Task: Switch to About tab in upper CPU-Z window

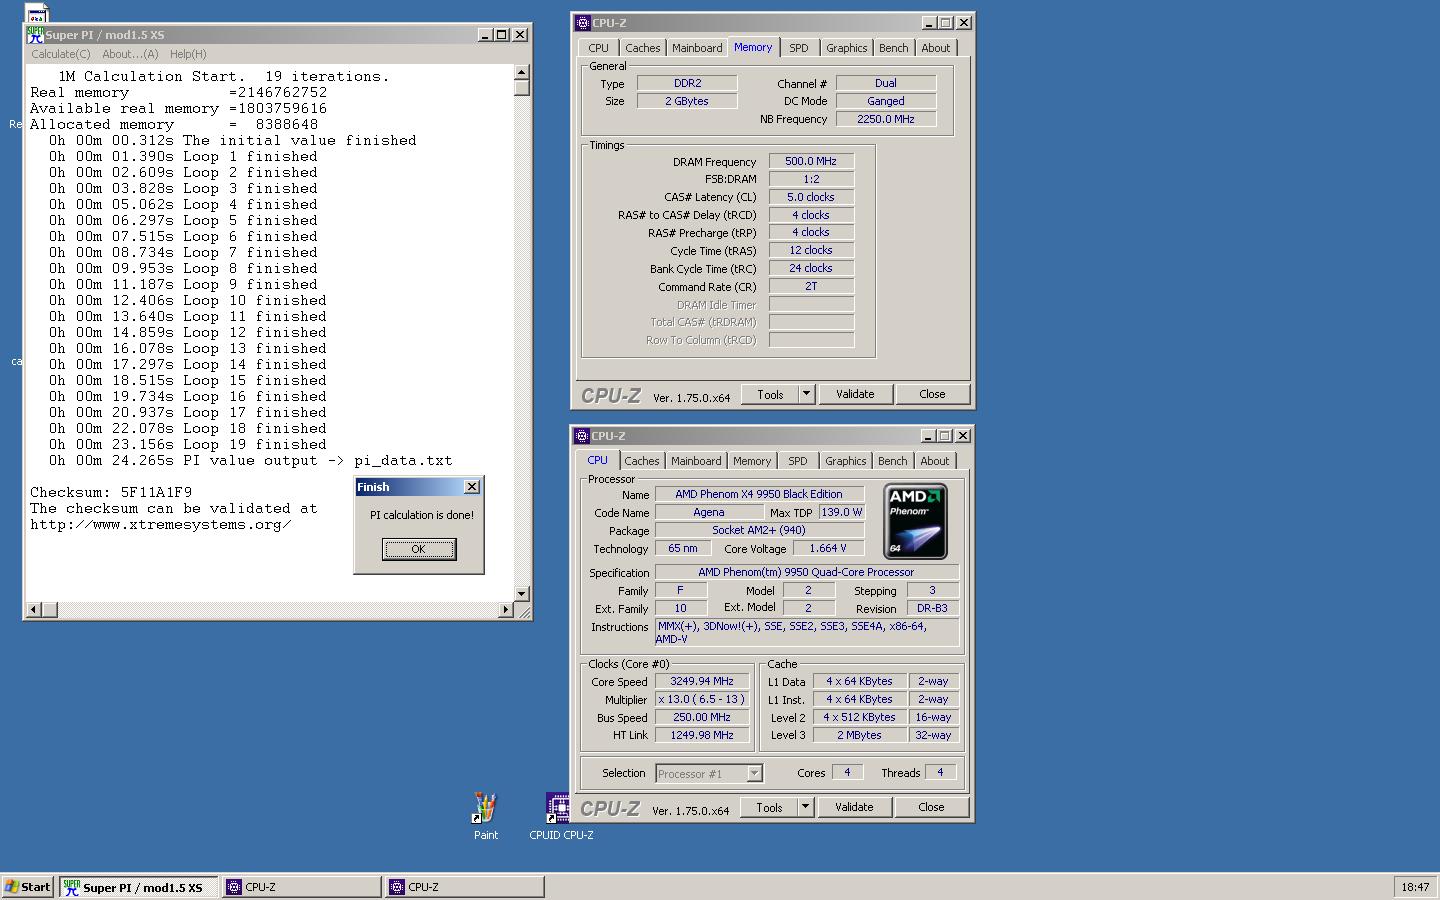Action: click(935, 48)
